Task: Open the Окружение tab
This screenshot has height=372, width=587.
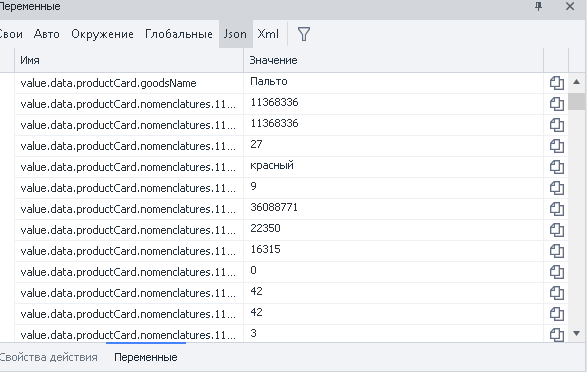Action: tap(102, 34)
